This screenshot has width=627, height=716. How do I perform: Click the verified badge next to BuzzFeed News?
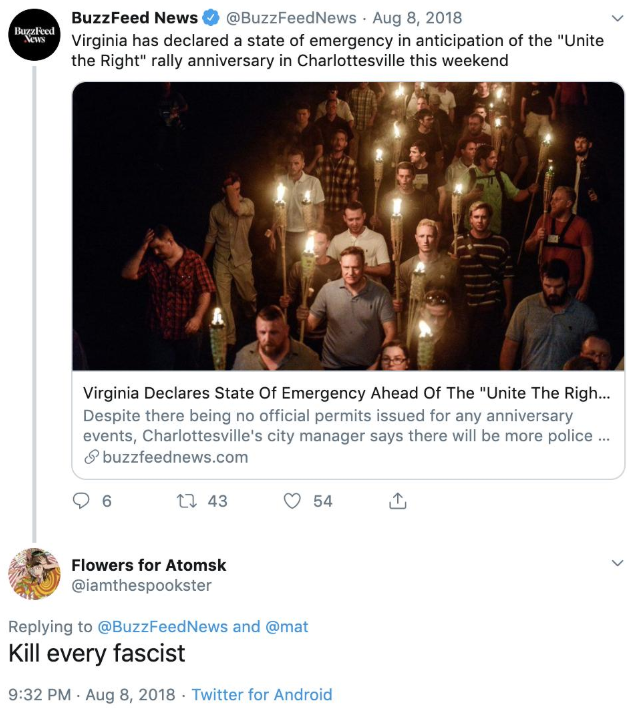[x=212, y=17]
